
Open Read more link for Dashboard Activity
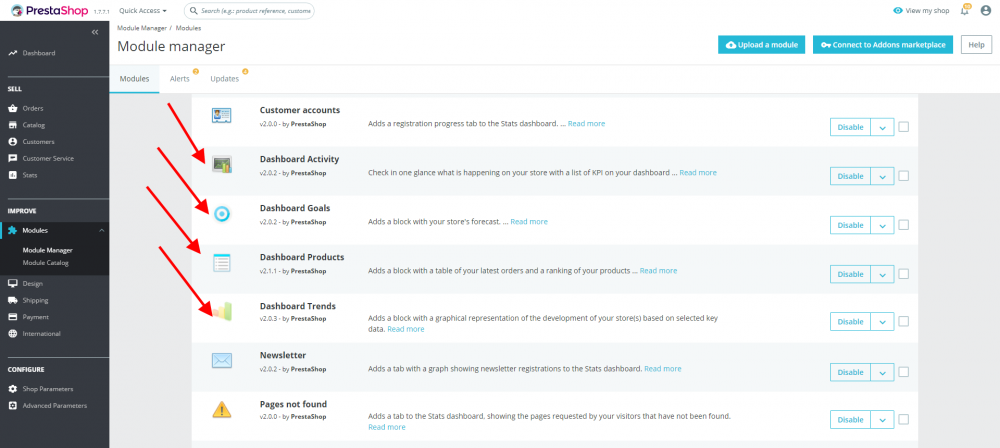pos(698,173)
